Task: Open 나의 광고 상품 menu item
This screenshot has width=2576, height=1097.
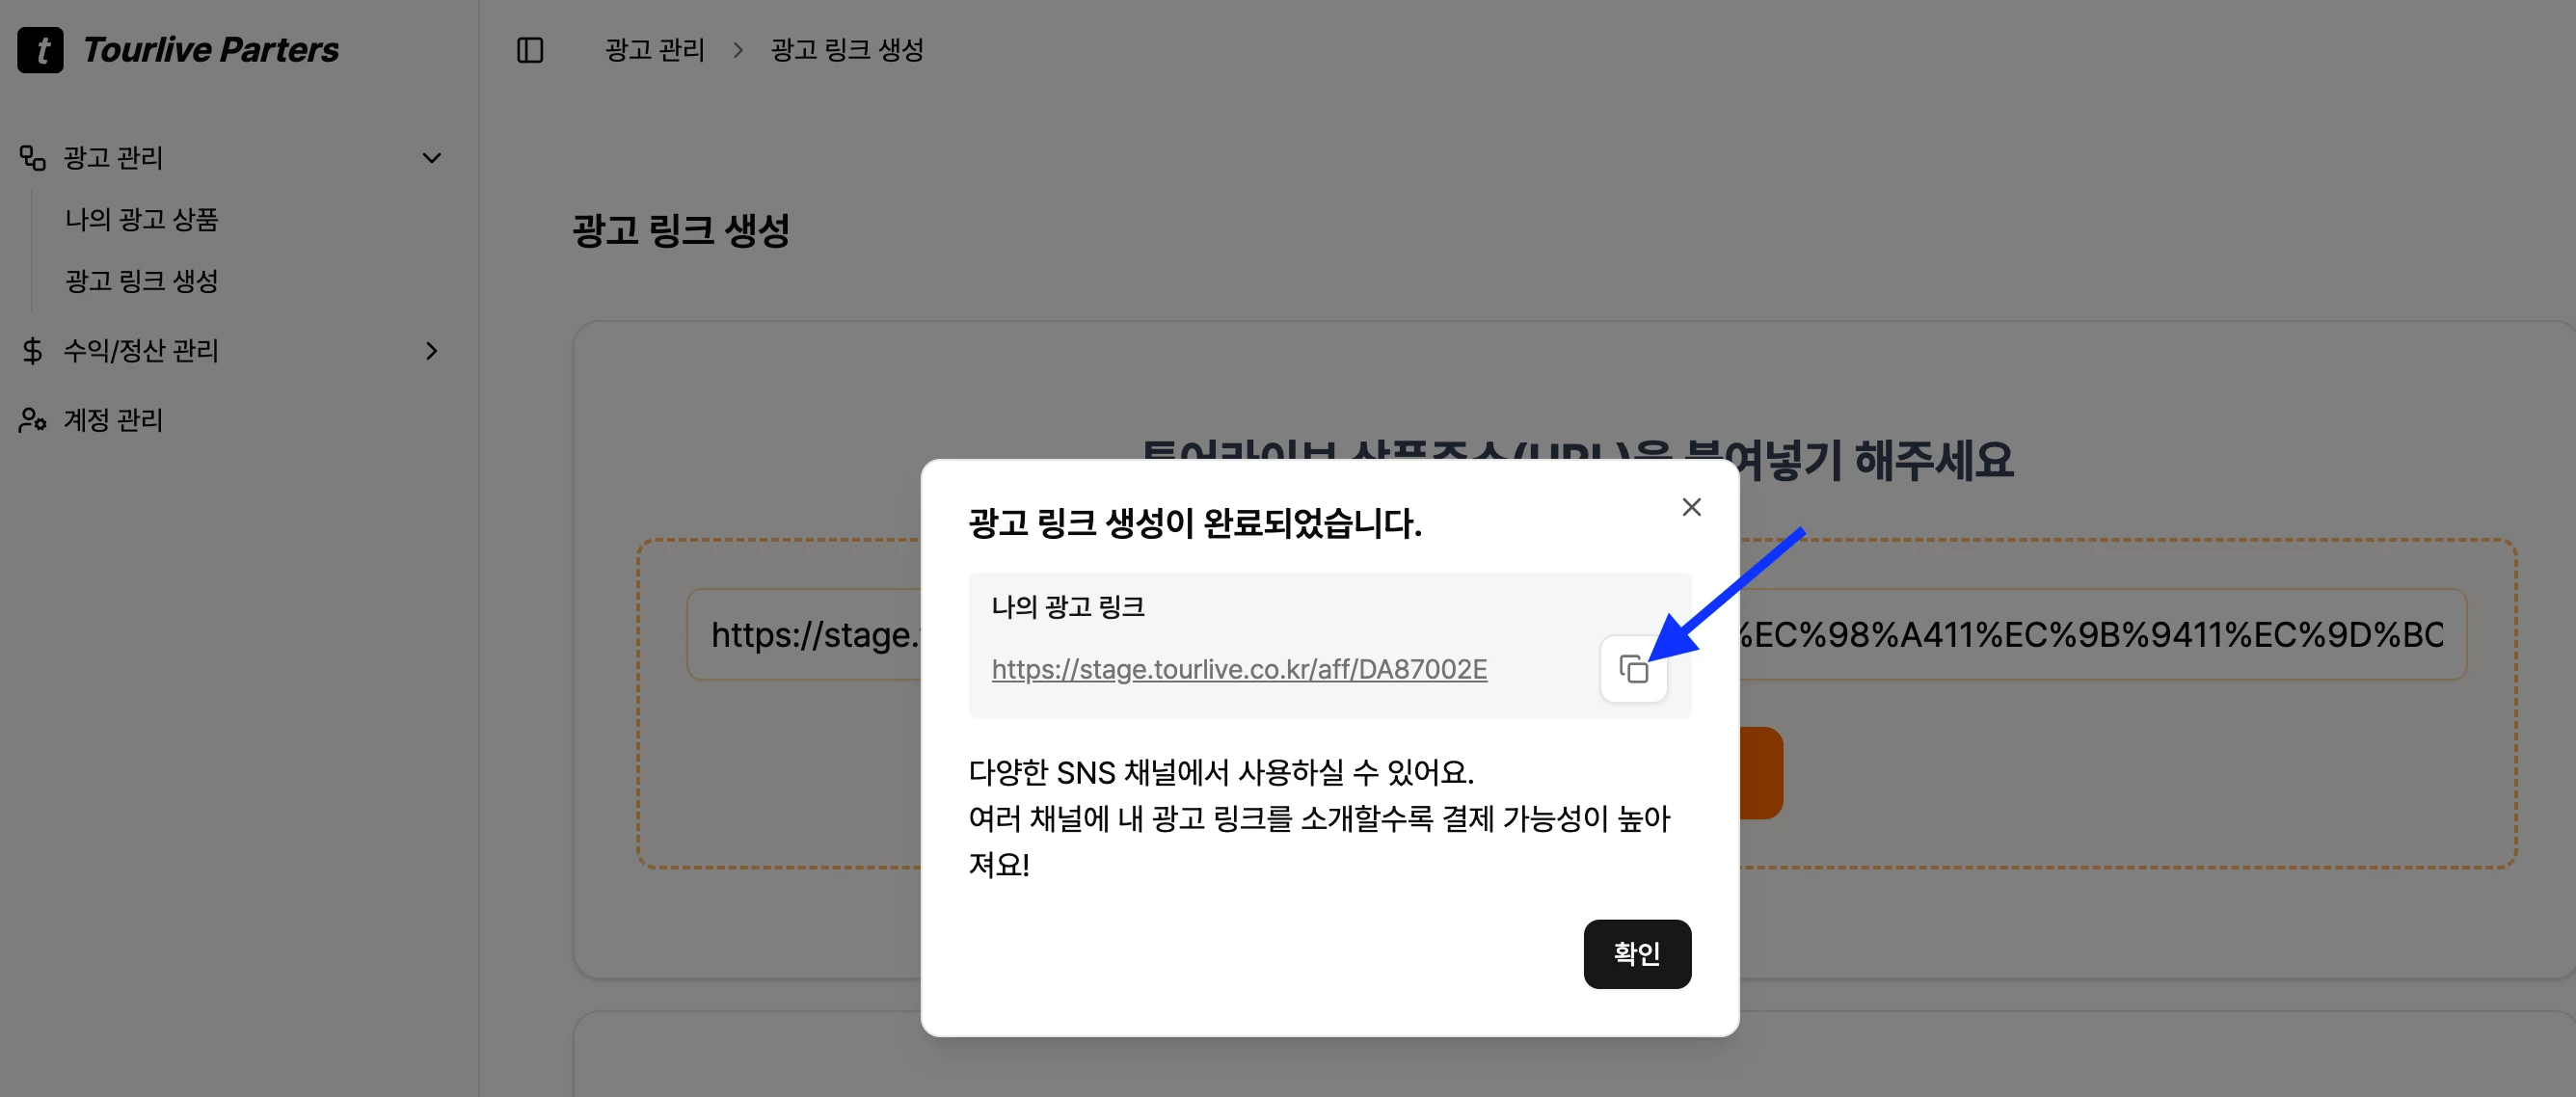Action: coord(141,219)
